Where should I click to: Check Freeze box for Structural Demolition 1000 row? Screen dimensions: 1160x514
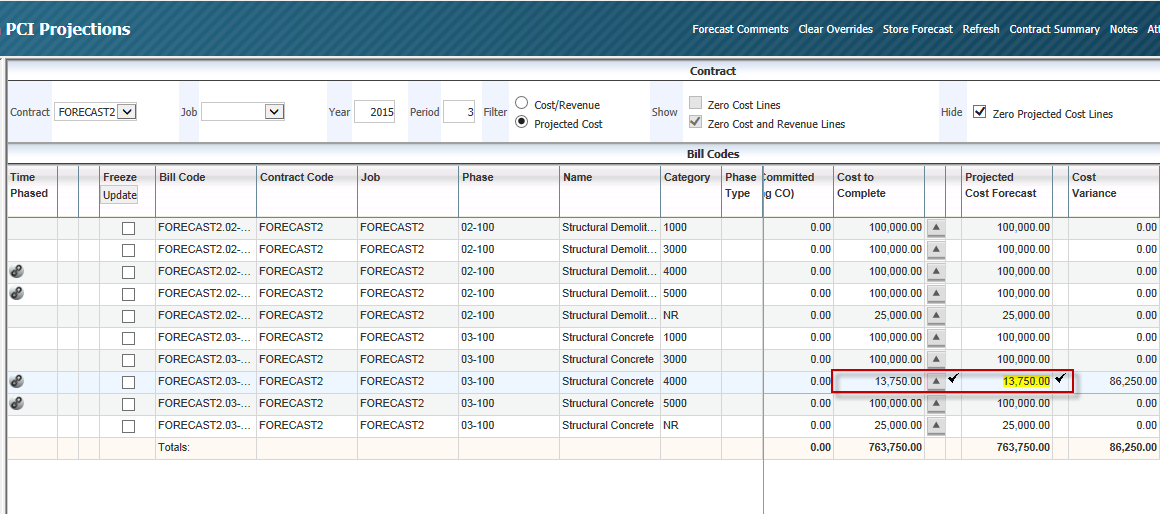click(129, 229)
